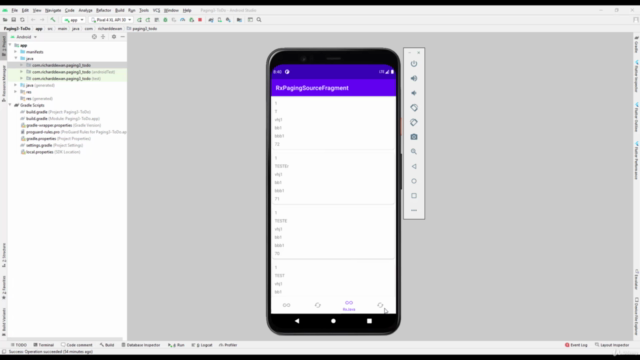Open the Layout Inspector button
This screenshot has width=640, height=360.
612,345
